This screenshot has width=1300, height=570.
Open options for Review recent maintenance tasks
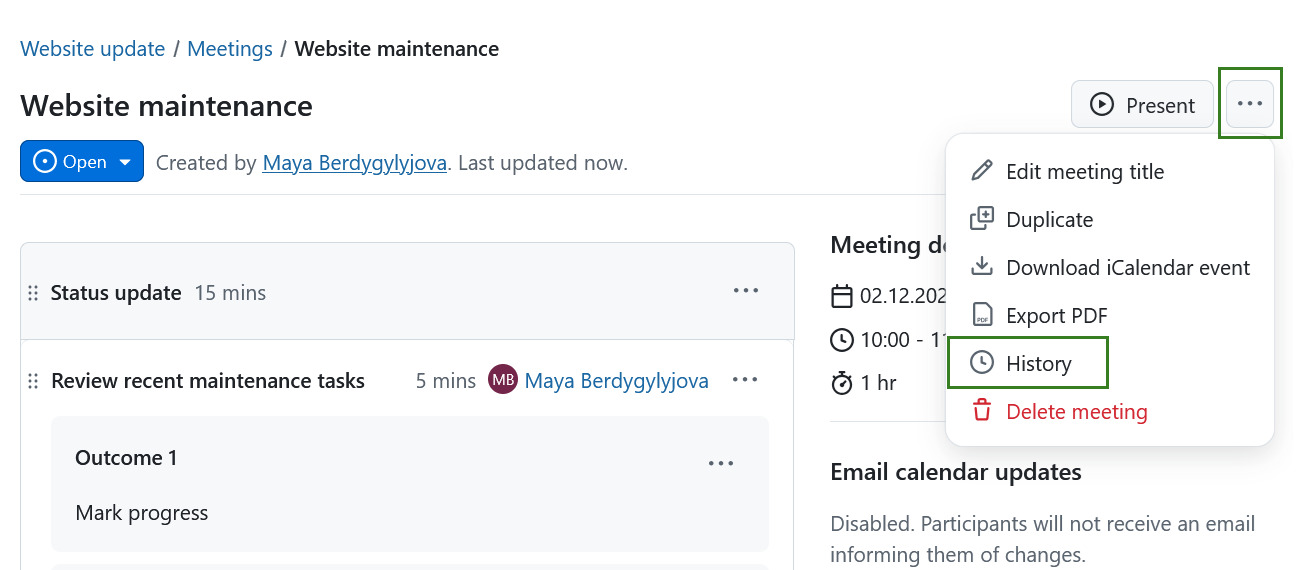tap(745, 380)
